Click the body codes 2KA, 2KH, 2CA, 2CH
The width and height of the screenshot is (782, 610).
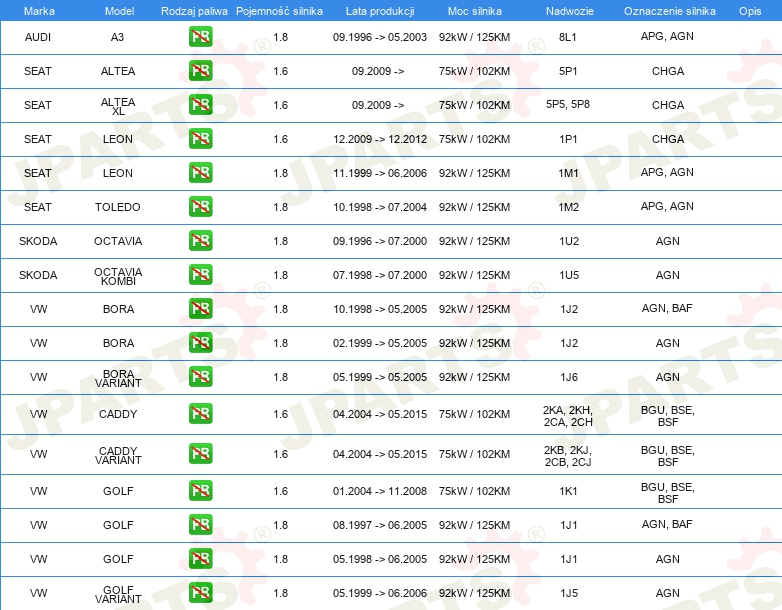click(568, 416)
